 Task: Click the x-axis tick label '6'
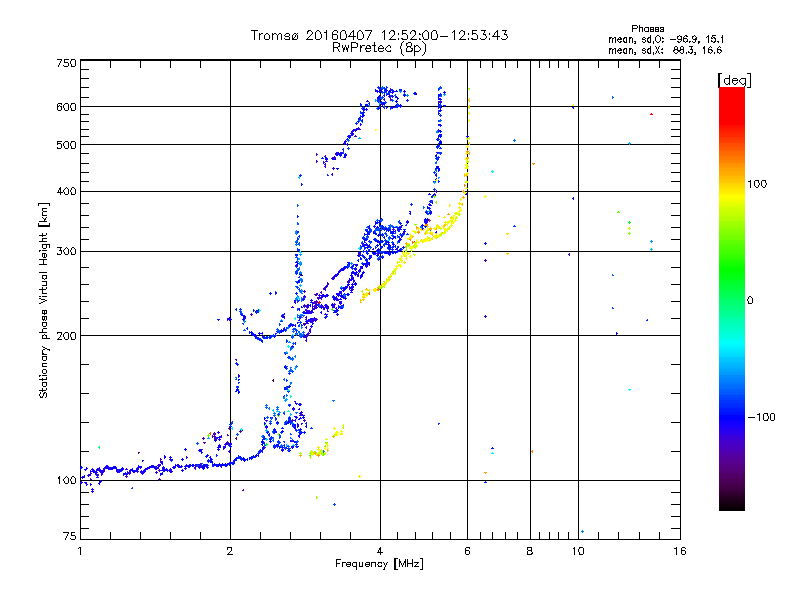[467, 551]
